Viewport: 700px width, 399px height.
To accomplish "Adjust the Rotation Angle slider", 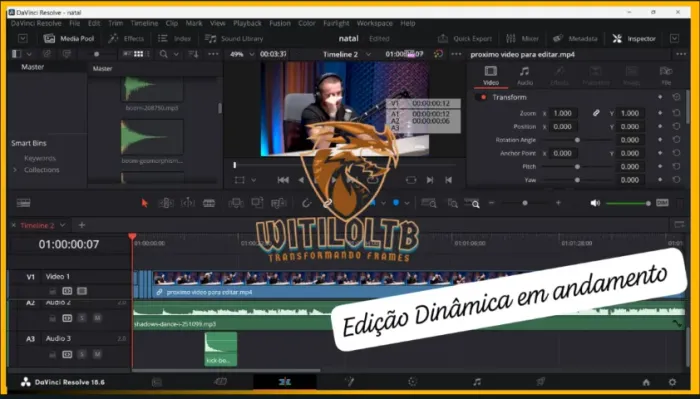I will pyautogui.click(x=577, y=140).
